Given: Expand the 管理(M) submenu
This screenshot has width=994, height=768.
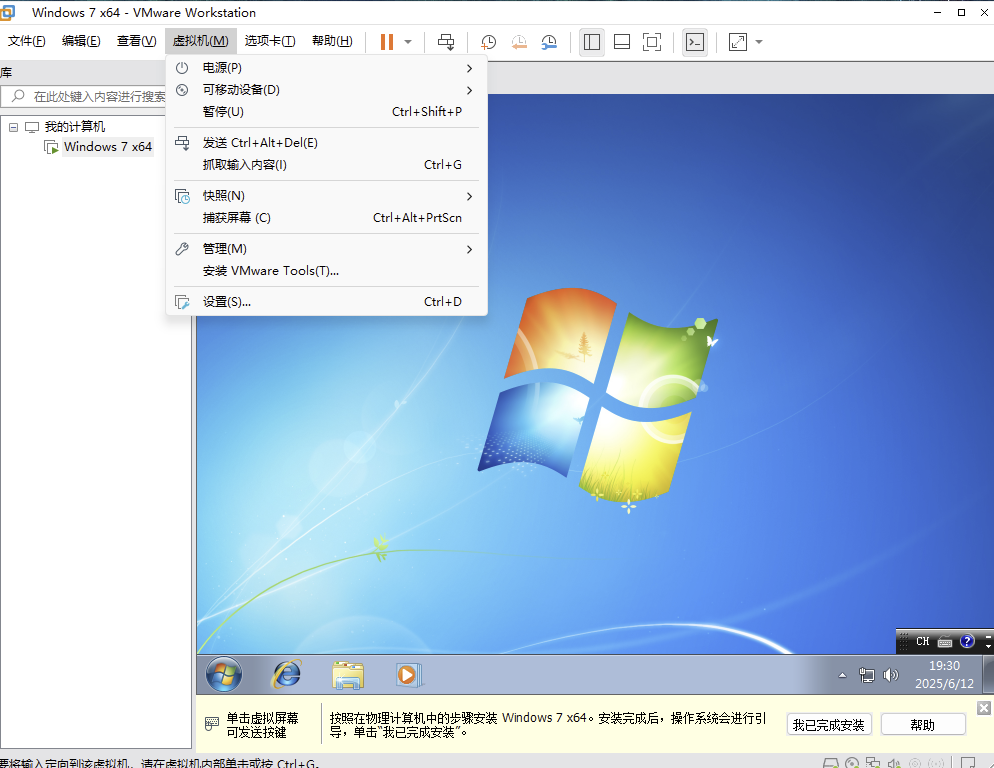Looking at the screenshot, I should [x=326, y=249].
